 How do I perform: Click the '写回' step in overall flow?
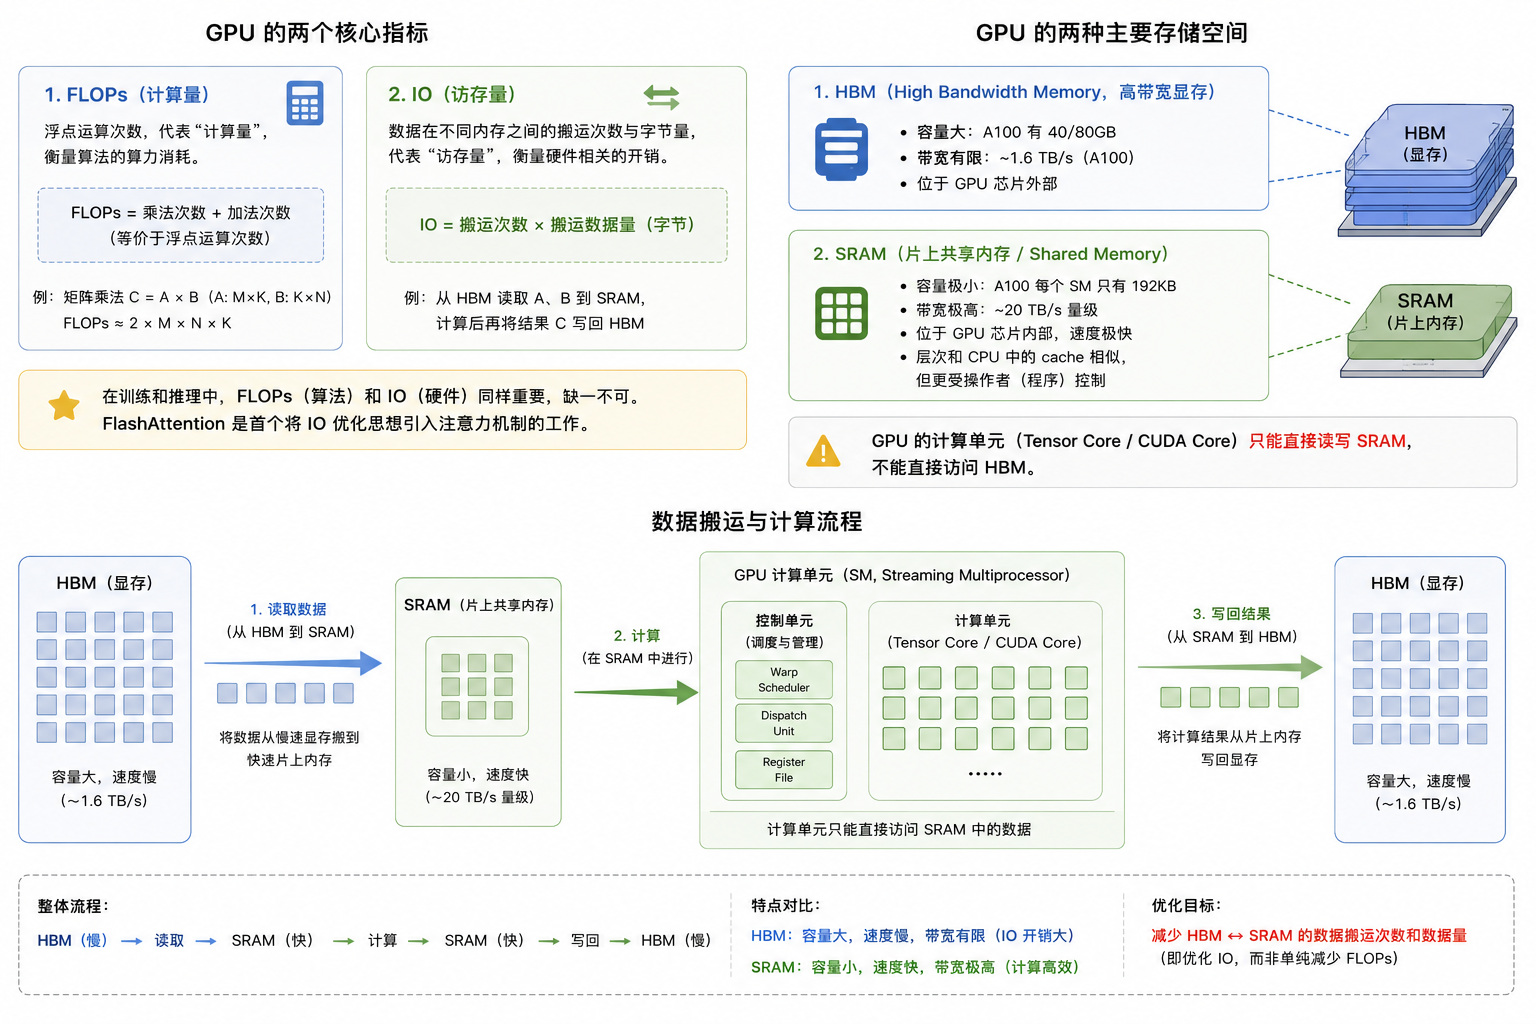(x=585, y=940)
